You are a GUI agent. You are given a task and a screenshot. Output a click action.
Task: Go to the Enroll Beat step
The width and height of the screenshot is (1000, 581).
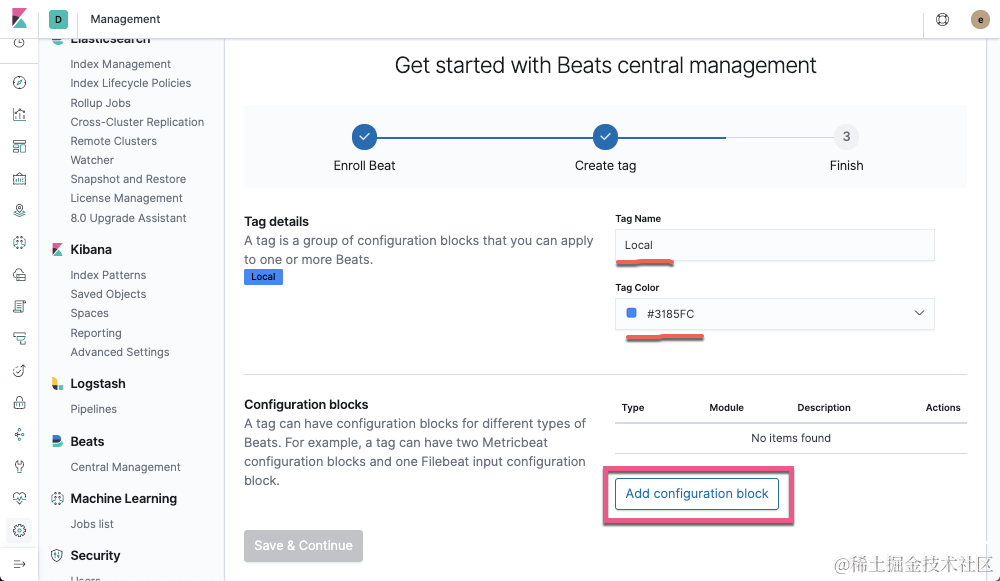pyautogui.click(x=364, y=137)
